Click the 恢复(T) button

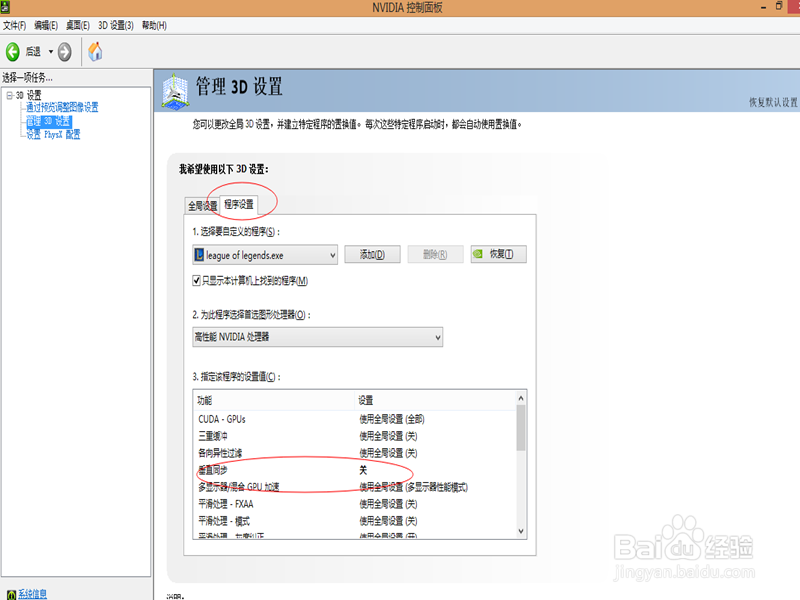(x=498, y=254)
